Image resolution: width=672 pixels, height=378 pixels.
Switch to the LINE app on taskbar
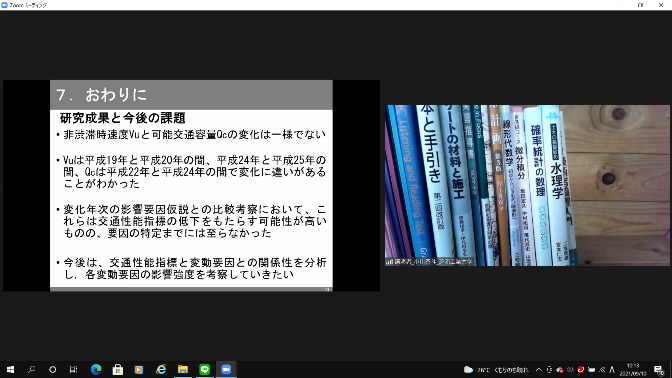[x=204, y=369]
